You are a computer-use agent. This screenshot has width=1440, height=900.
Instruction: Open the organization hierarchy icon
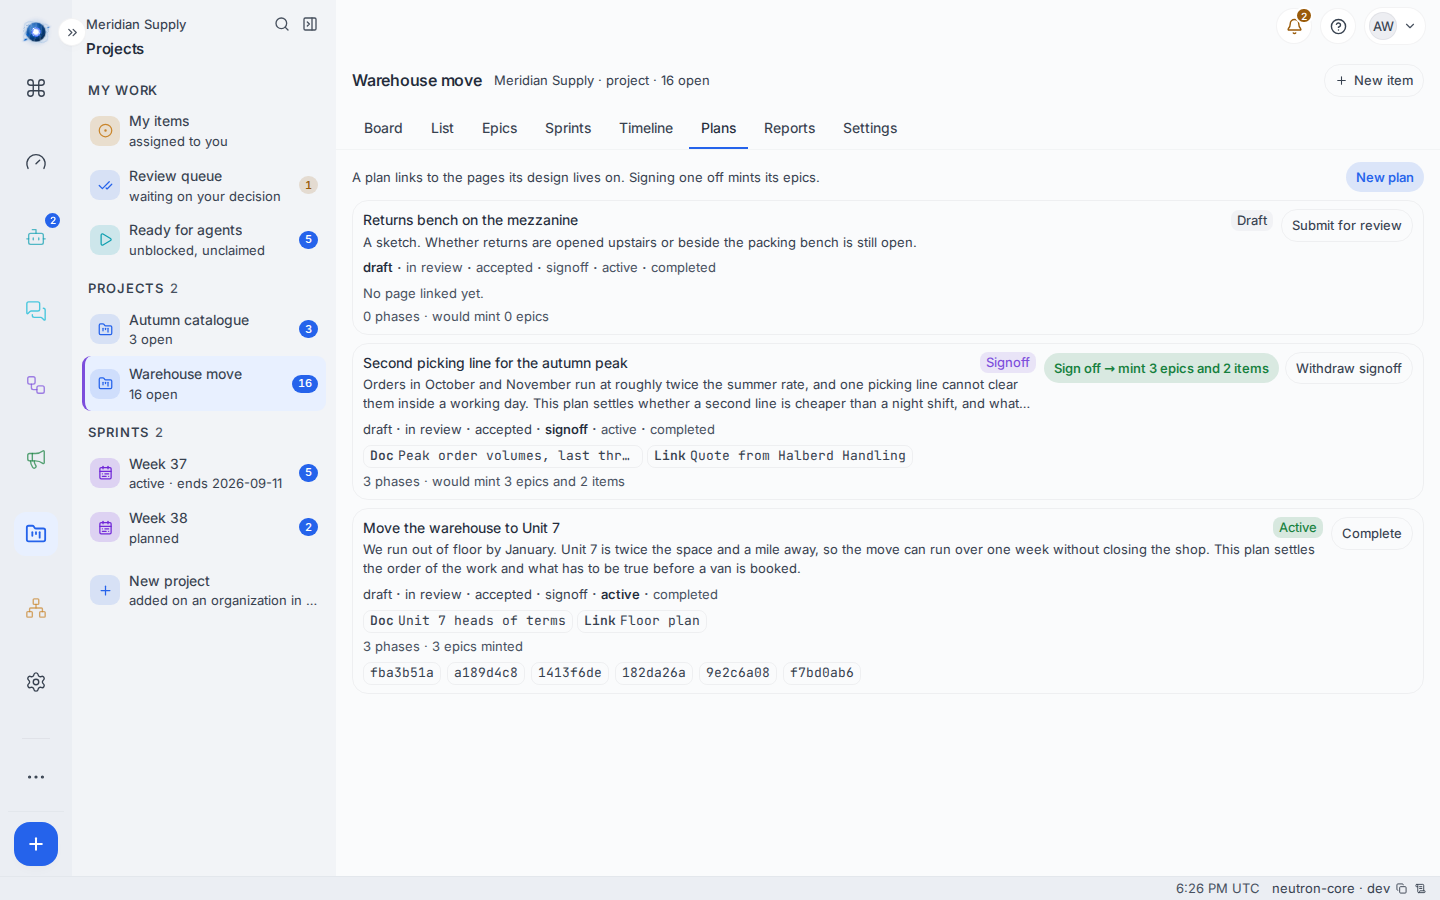click(36, 608)
